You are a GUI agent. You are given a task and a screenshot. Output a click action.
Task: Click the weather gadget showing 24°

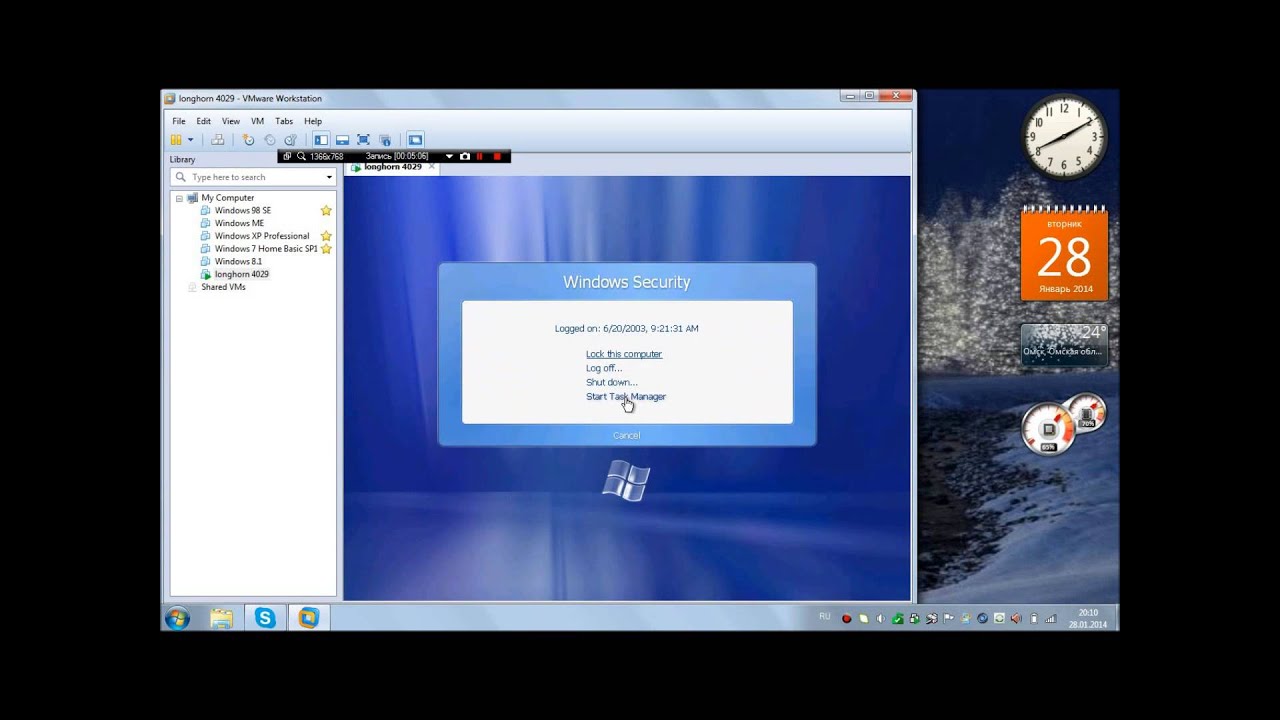(x=1064, y=343)
